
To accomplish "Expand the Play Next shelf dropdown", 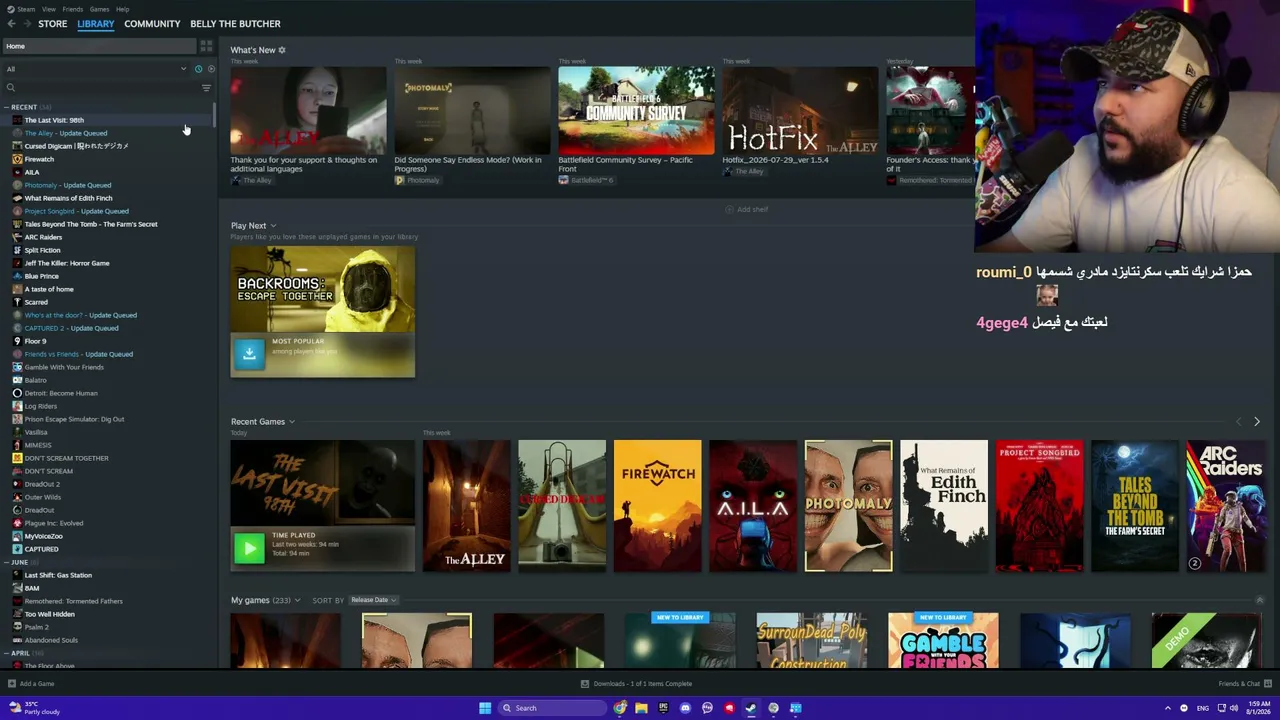I will tap(273, 226).
